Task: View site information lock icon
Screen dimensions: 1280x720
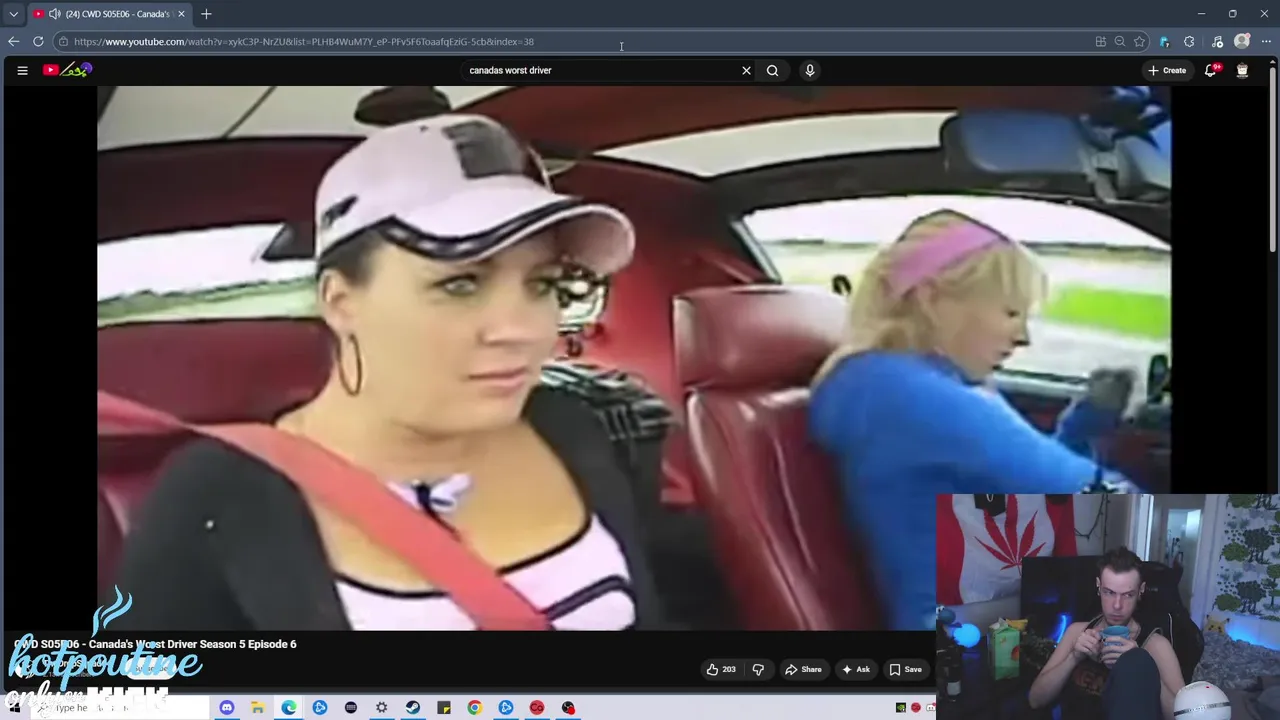Action: click(63, 41)
